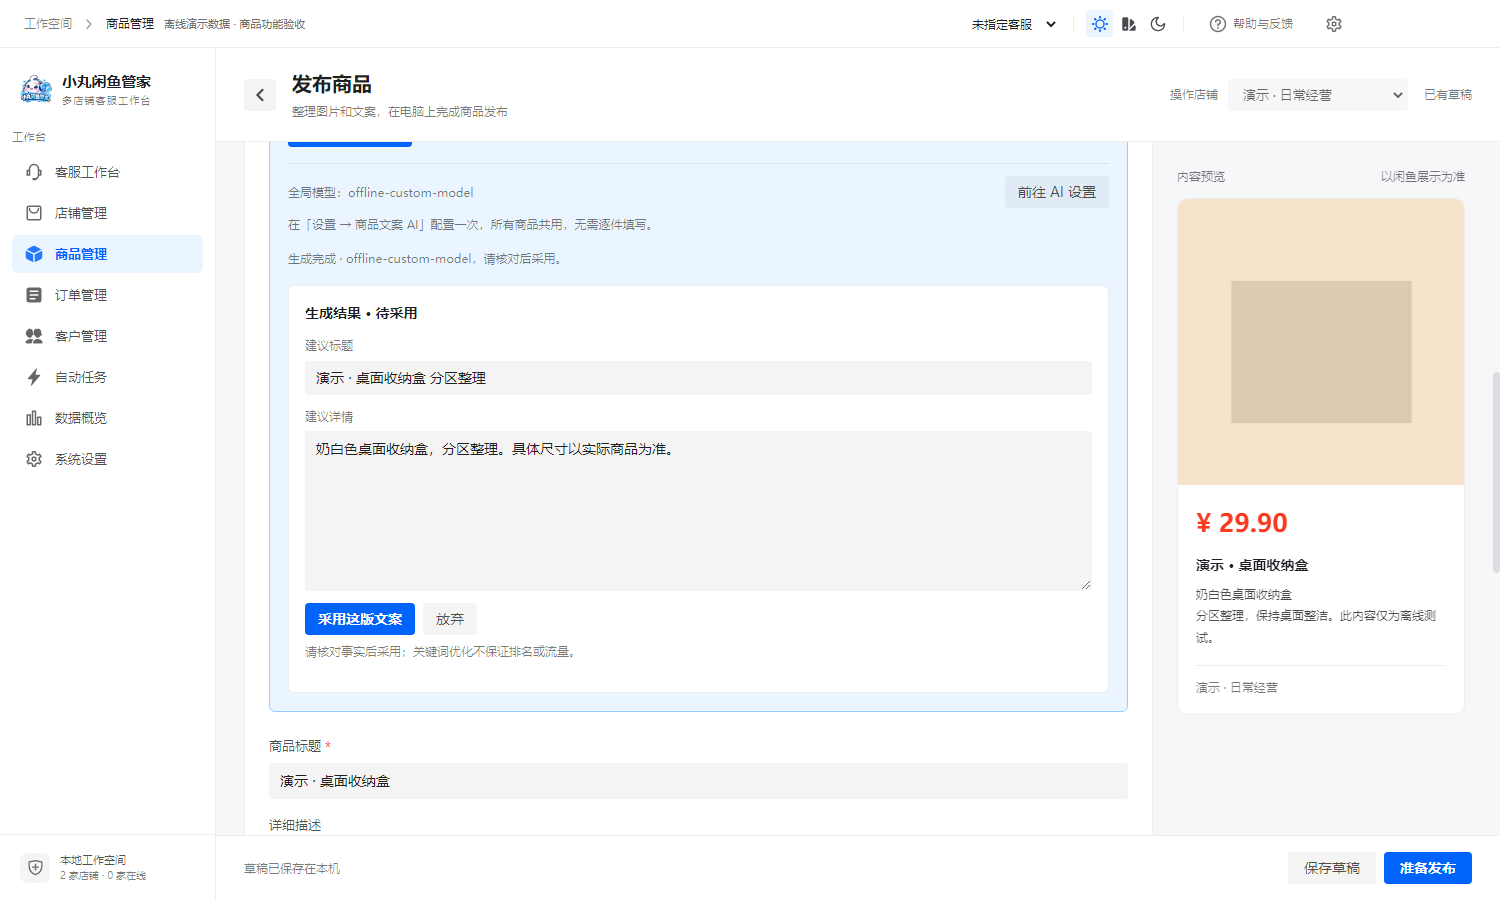Focus the 商品标题 input field
This screenshot has height=900, width=1500.
point(698,781)
